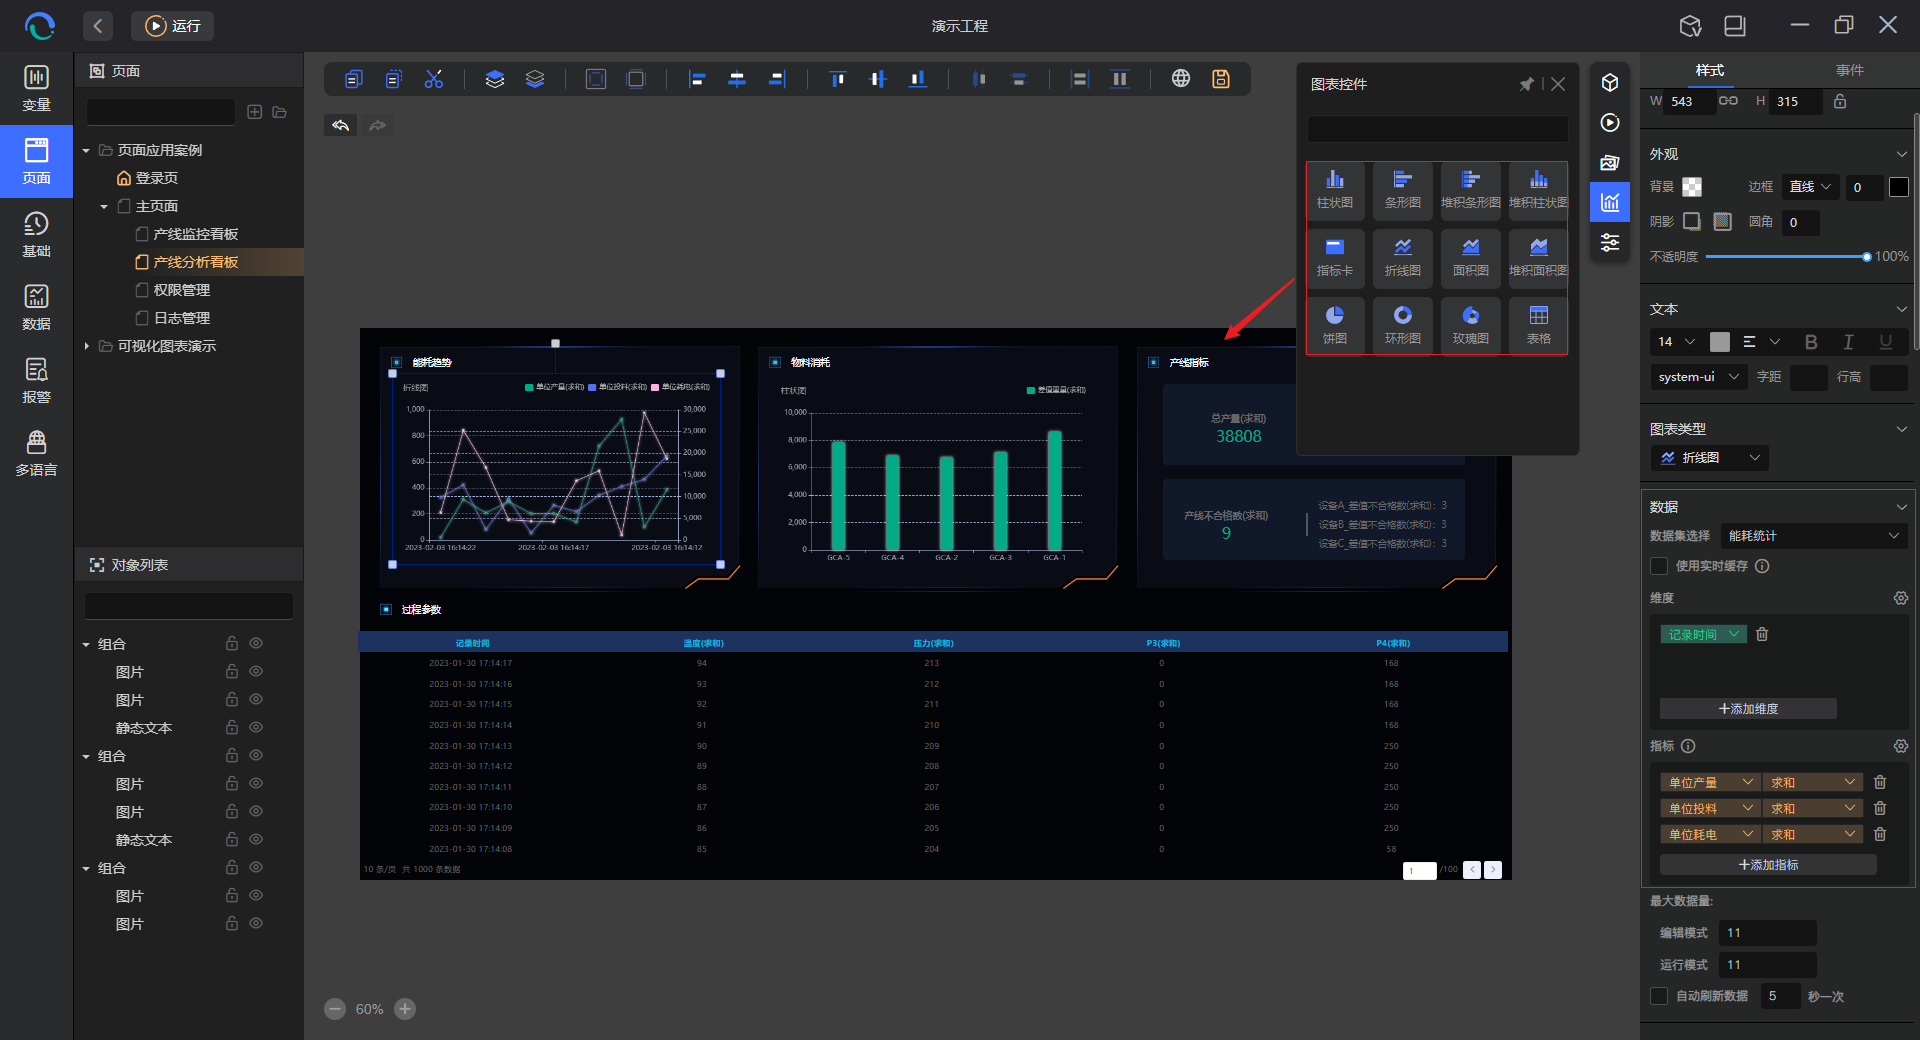Pick the 指标卡 indicator card widget
The height and width of the screenshot is (1040, 1920).
click(x=1334, y=257)
